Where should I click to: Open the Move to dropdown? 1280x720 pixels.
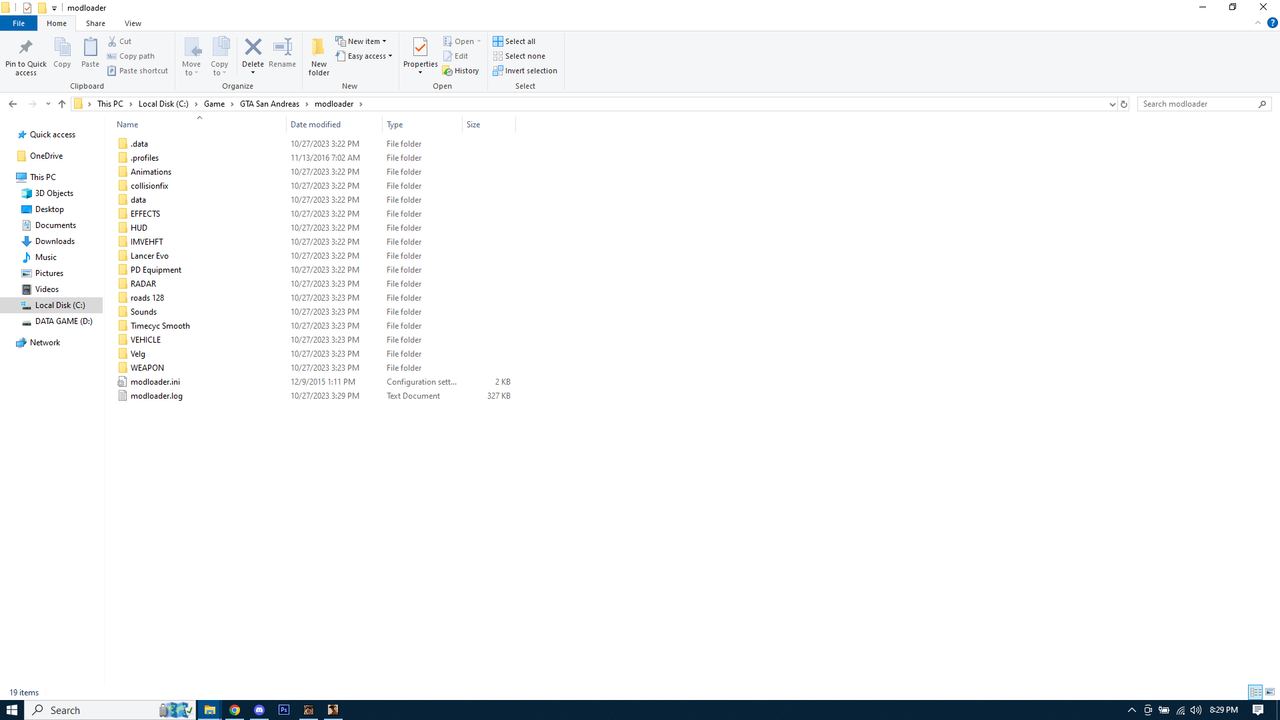(x=191, y=57)
